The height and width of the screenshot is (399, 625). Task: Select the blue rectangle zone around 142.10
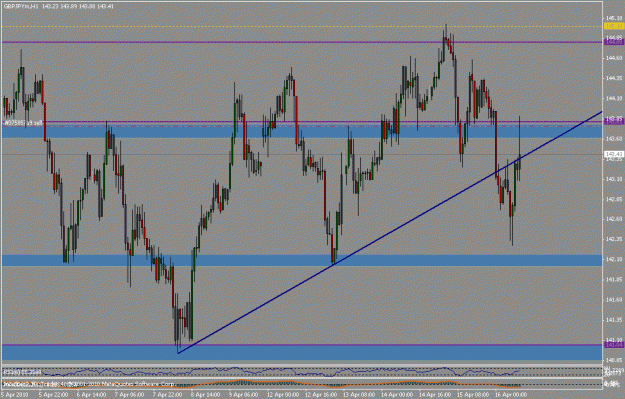pyautogui.click(x=302, y=260)
